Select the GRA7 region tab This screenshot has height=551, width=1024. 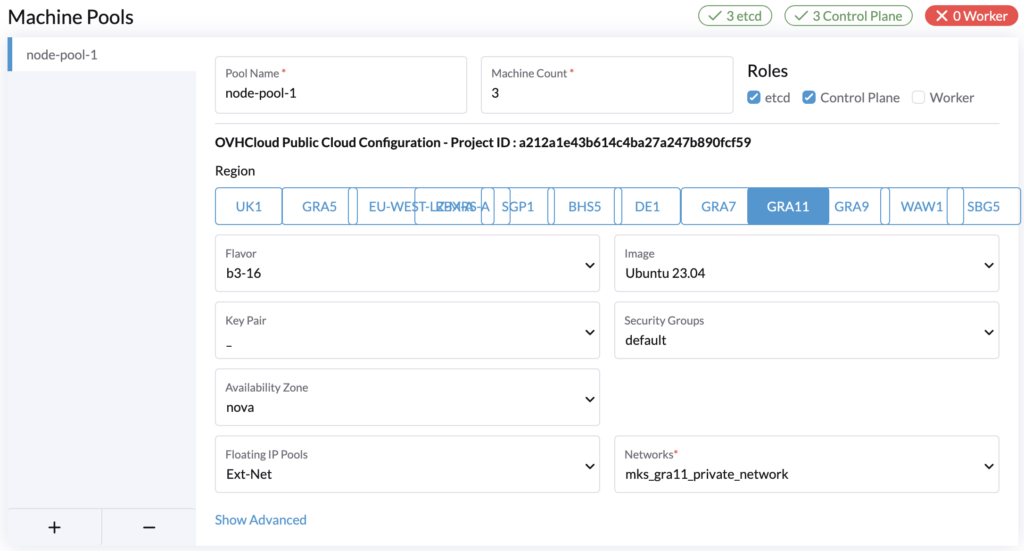(x=718, y=206)
